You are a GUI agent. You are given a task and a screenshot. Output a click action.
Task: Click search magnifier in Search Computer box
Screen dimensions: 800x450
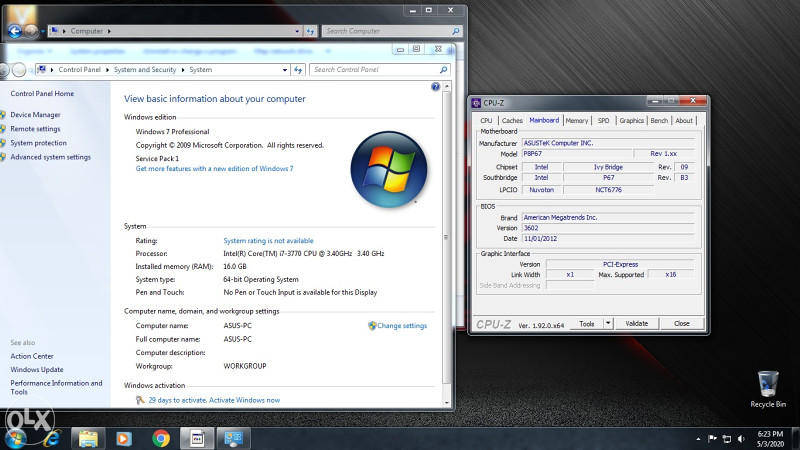click(x=456, y=31)
